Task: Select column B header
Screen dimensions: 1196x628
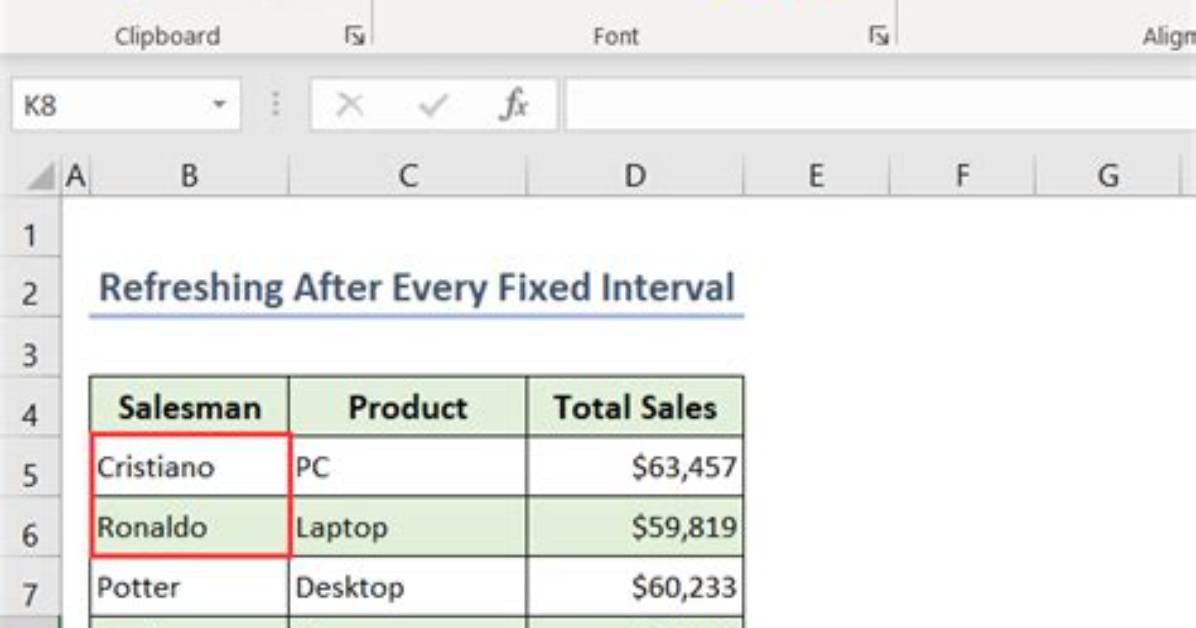Action: tap(189, 176)
